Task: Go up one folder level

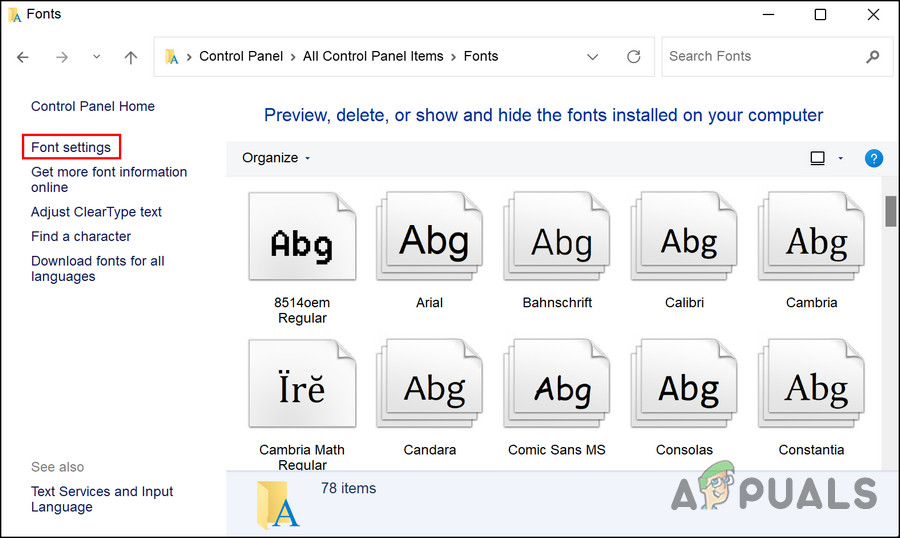Action: (131, 57)
